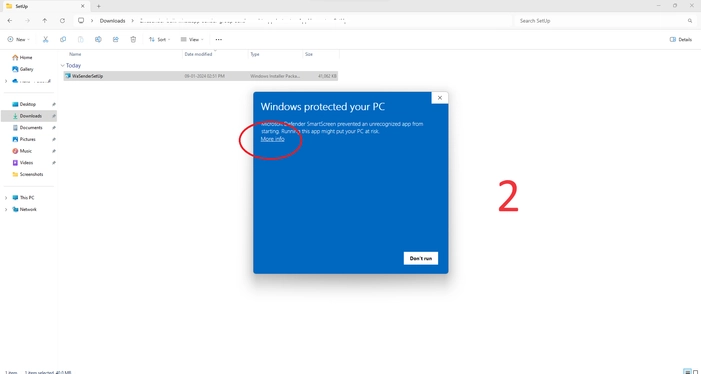Close the Windows protected your PC dialog
The width and height of the screenshot is (701, 374).
[x=439, y=98]
